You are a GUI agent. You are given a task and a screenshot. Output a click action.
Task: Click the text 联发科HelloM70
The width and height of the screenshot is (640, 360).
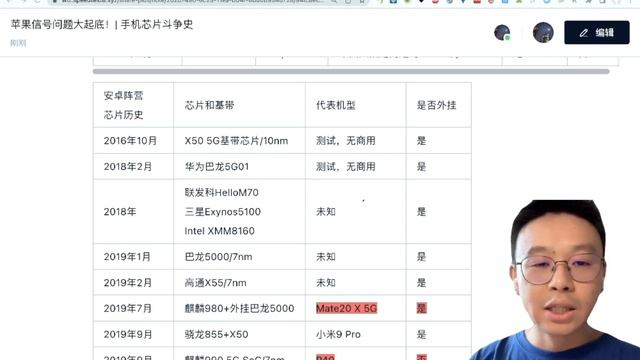tap(222, 192)
